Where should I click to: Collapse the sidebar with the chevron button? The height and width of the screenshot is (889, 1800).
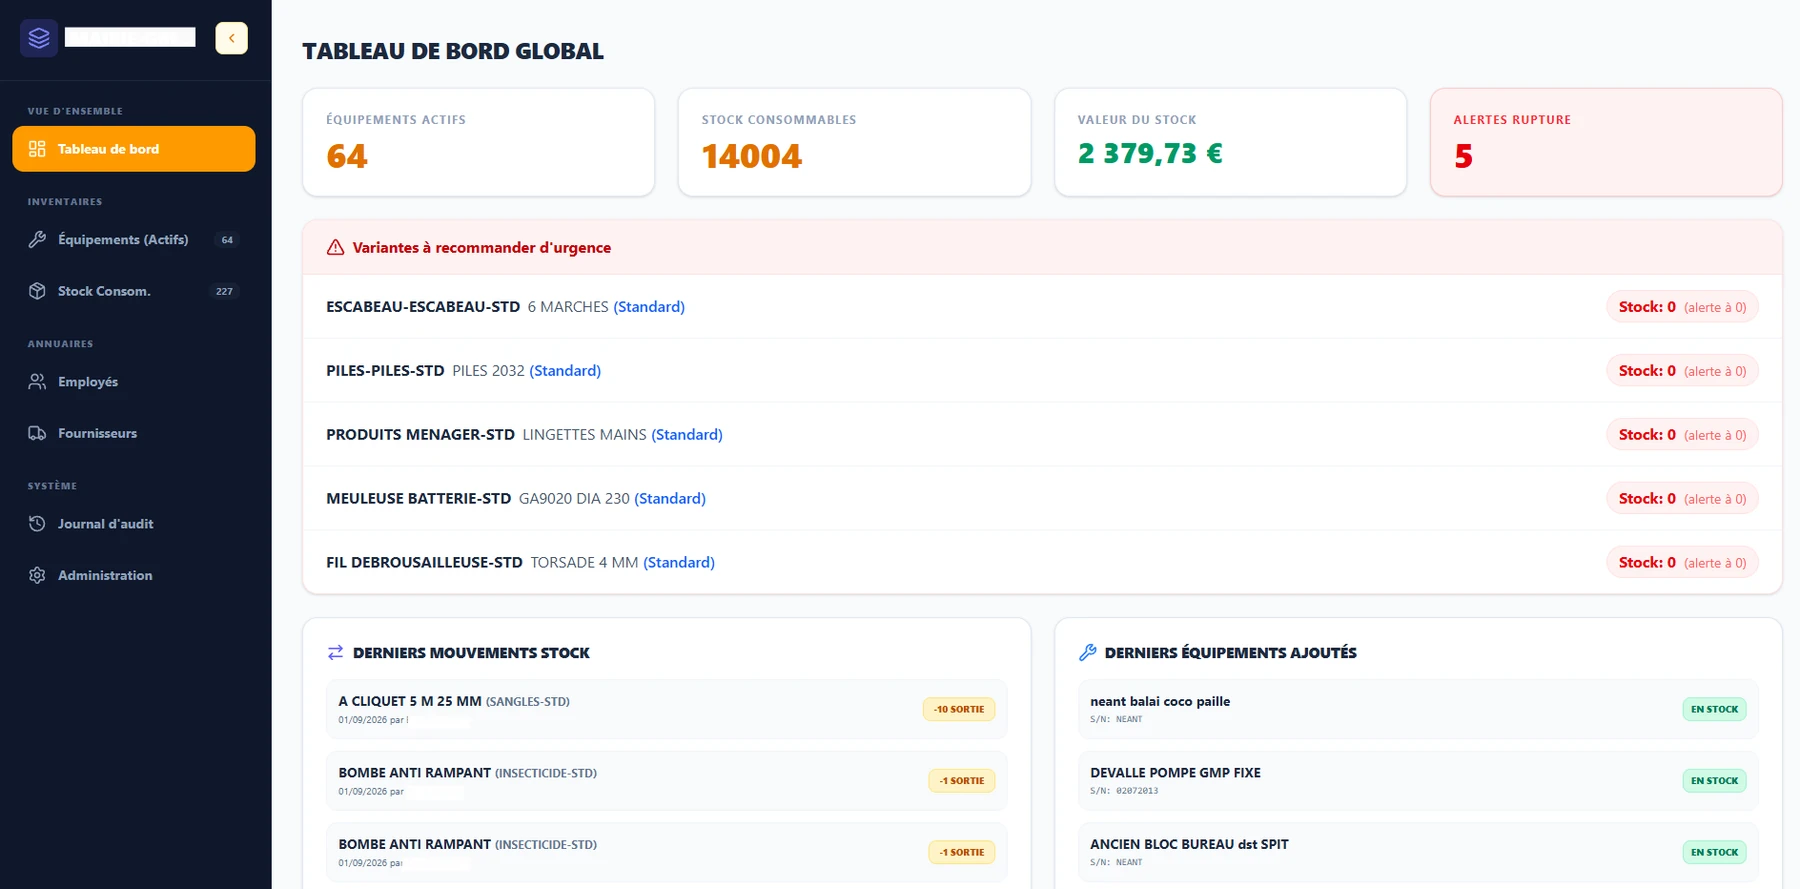click(x=231, y=38)
